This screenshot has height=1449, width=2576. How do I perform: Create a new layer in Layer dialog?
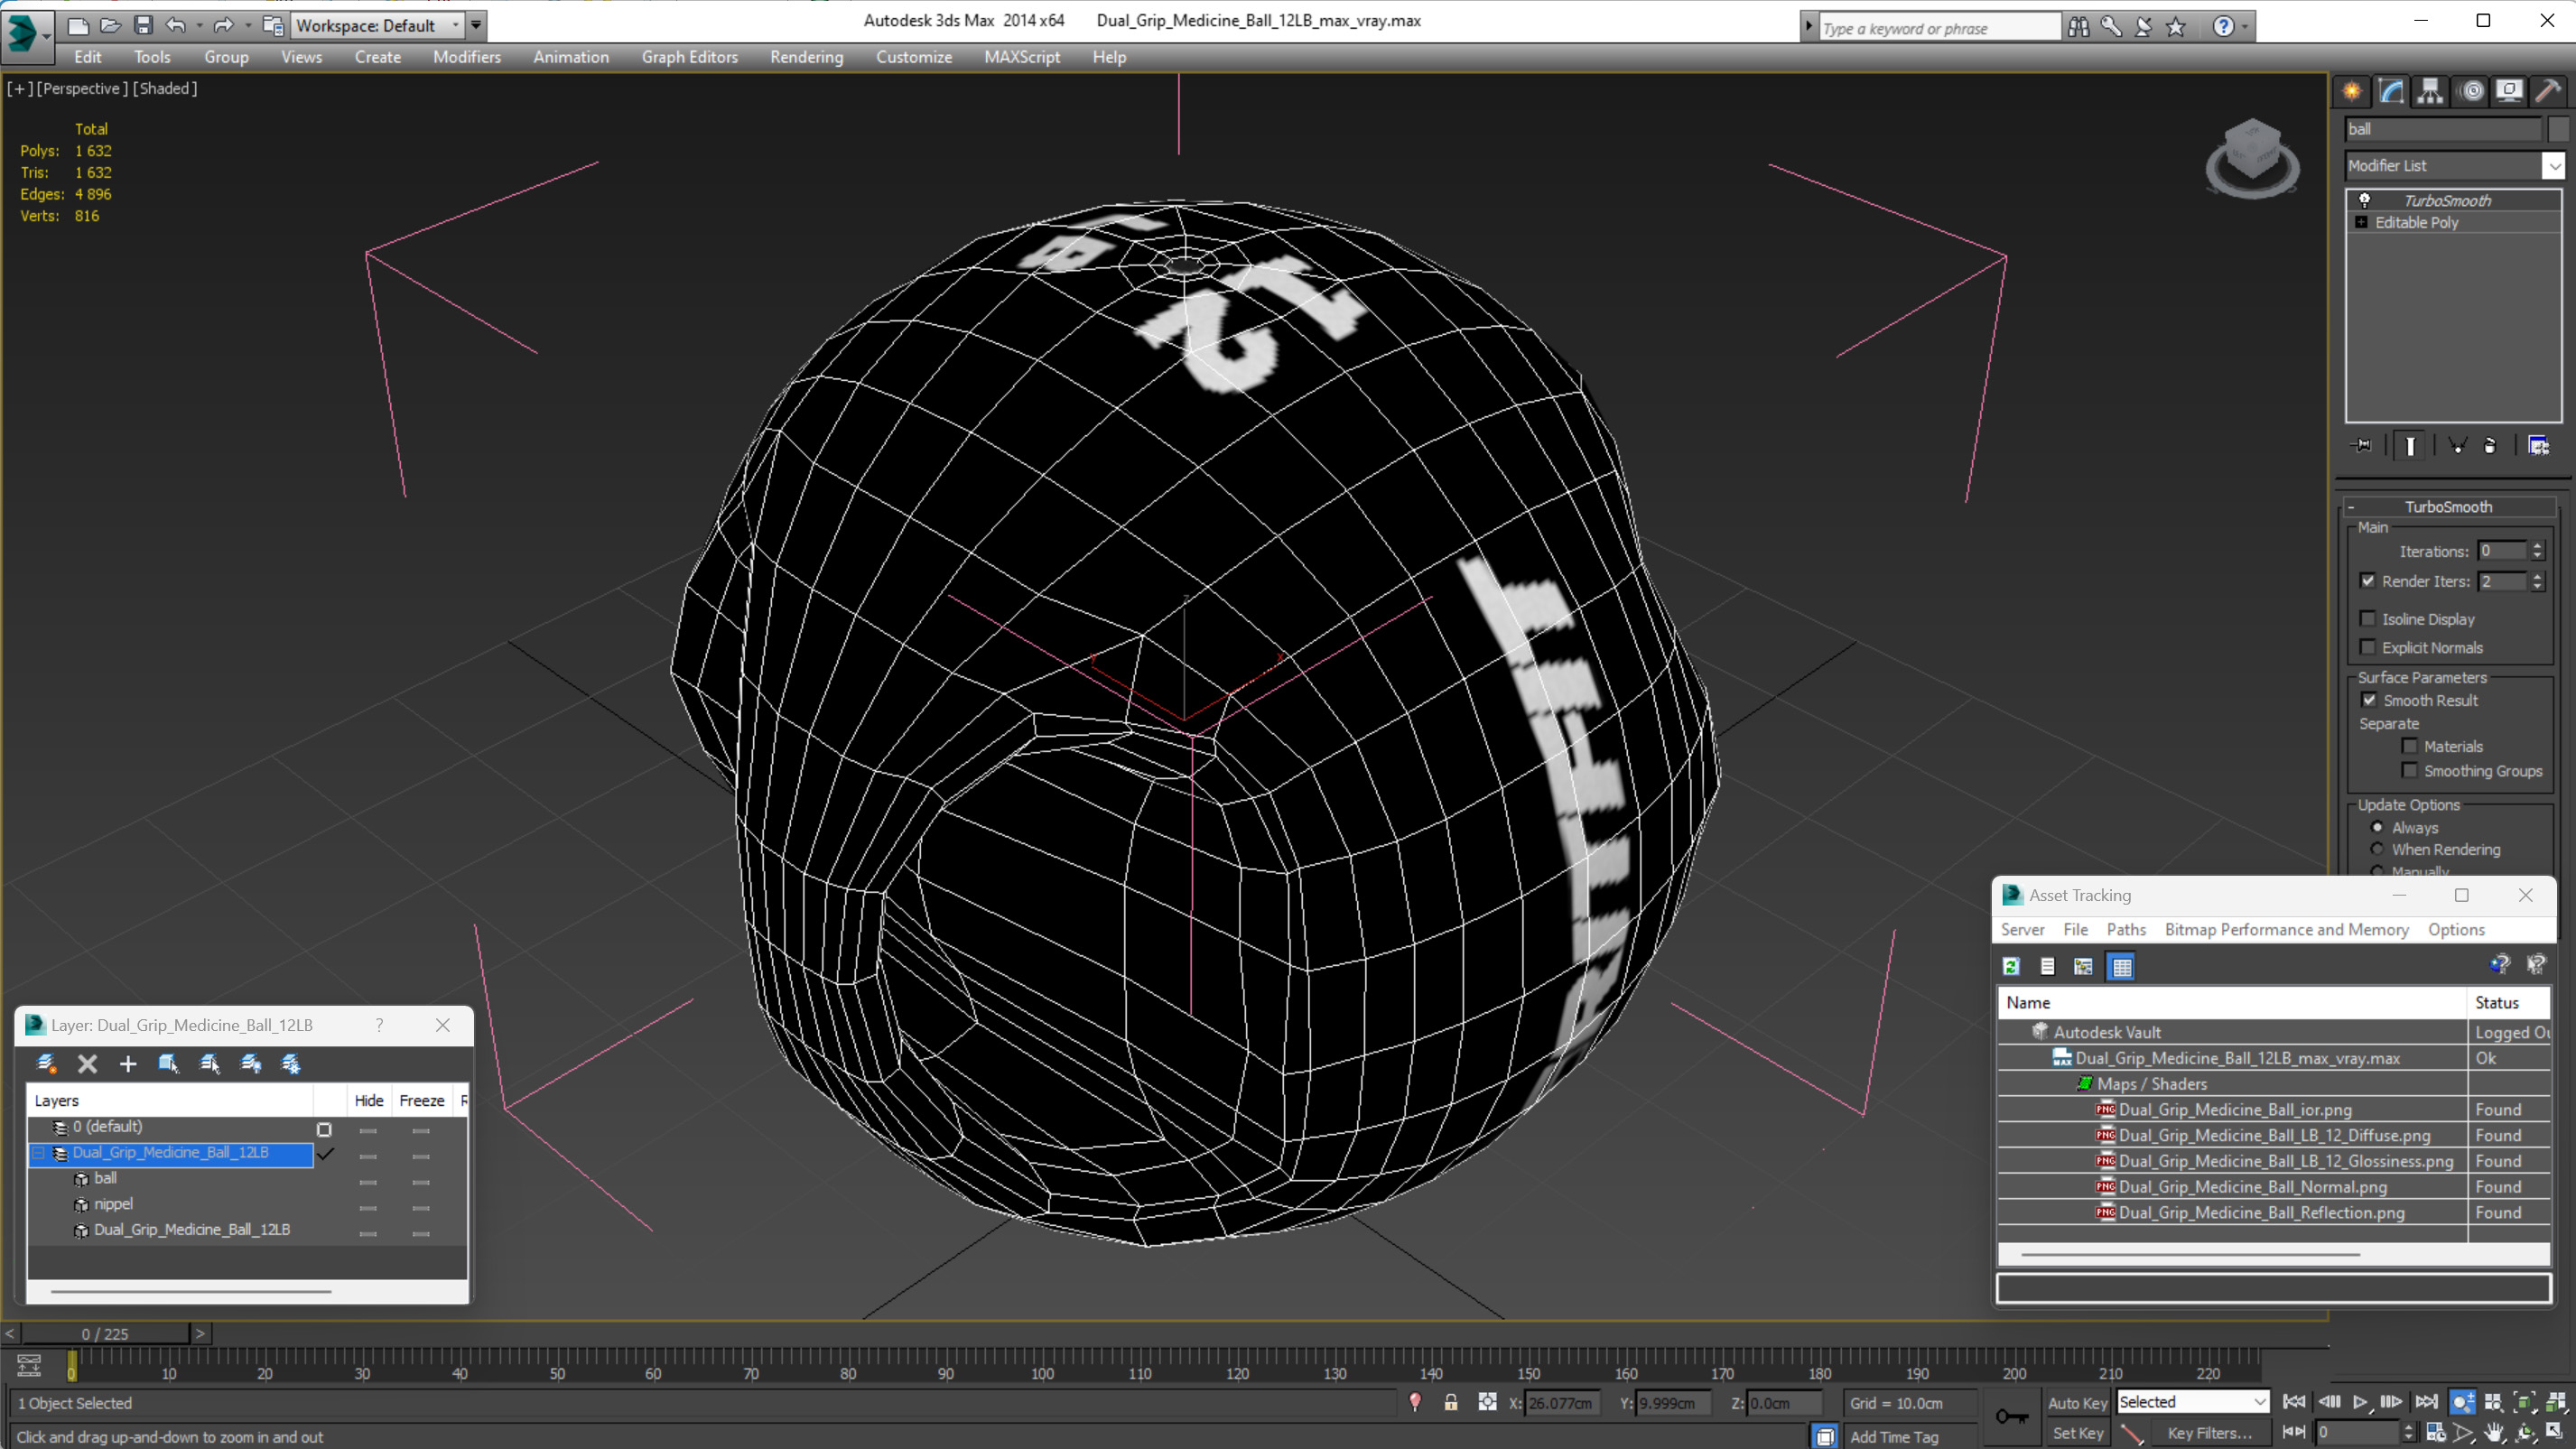tap(46, 1063)
